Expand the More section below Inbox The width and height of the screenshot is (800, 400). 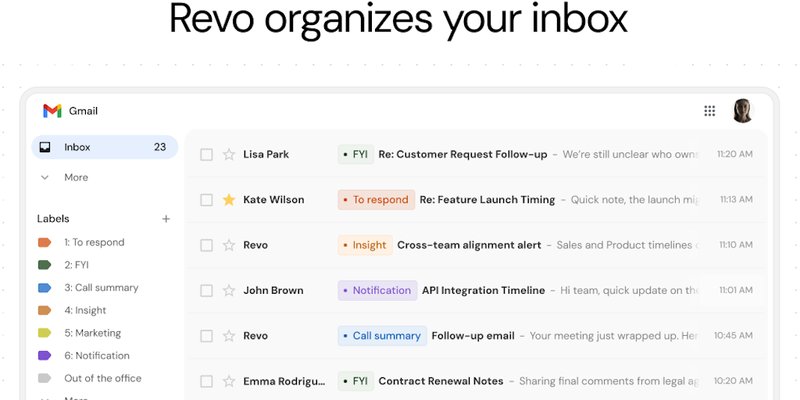tap(75, 177)
